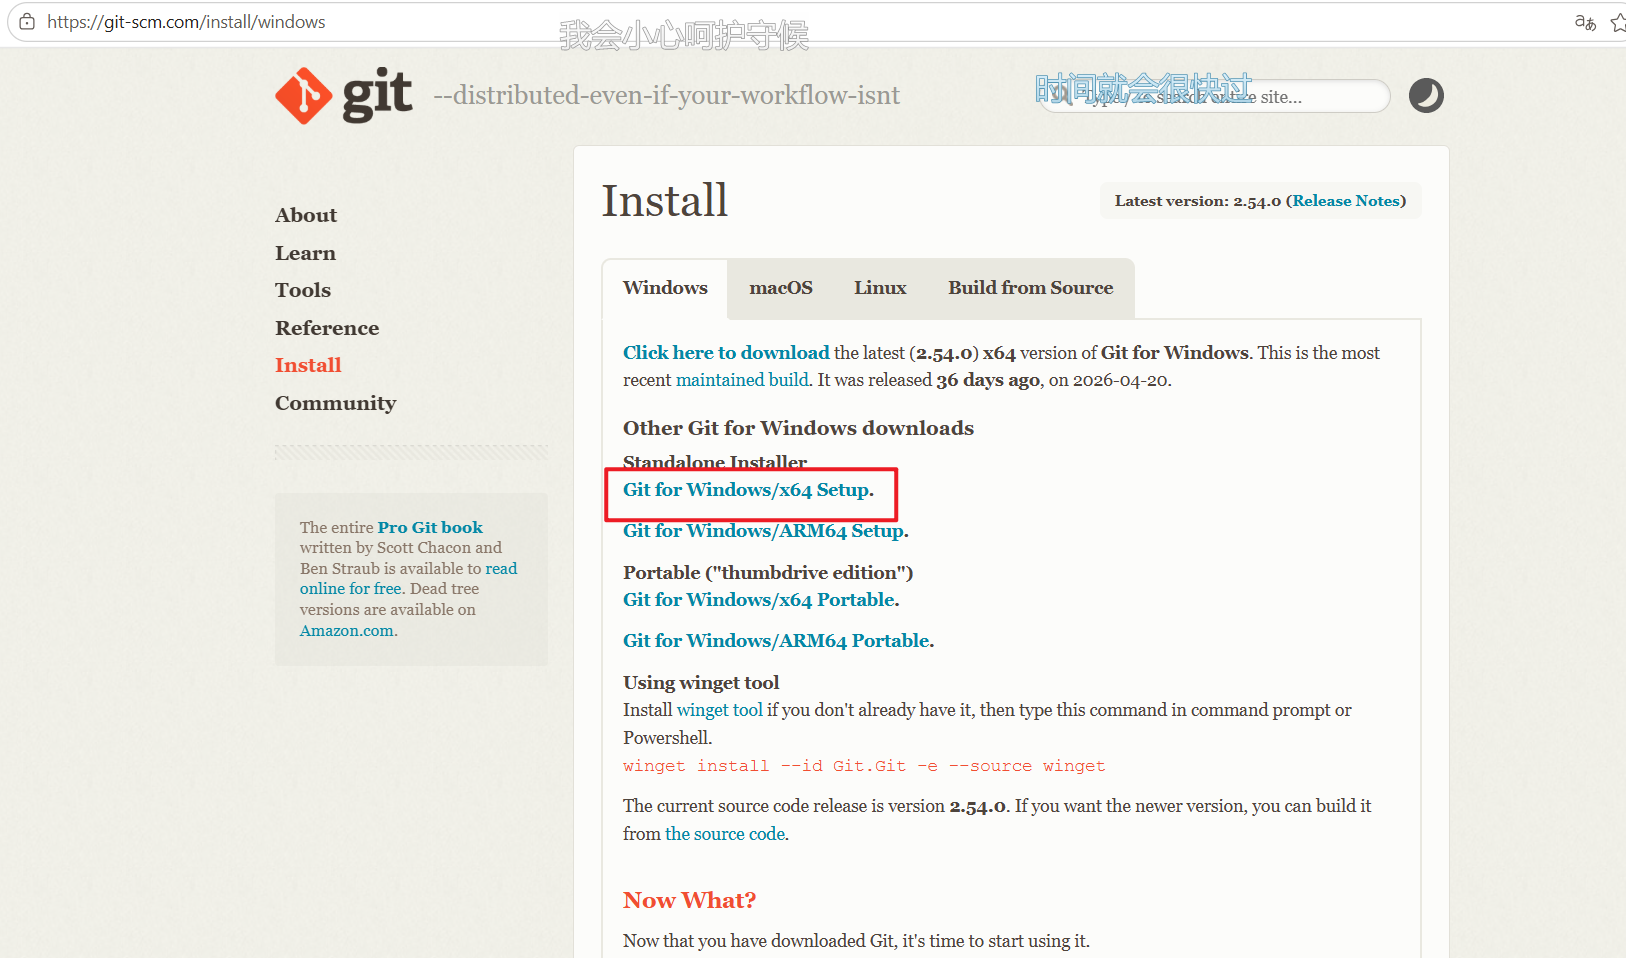Viewport: 1626px width, 958px height.
Task: Click the Git logo in the header
Action: pos(343,96)
